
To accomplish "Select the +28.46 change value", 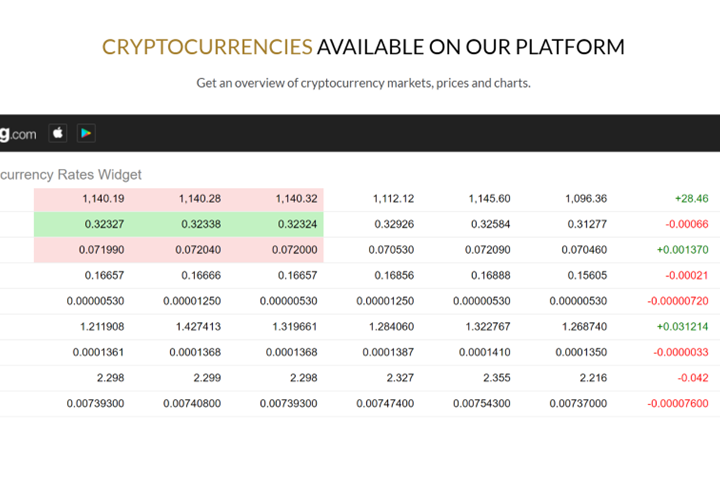I will click(x=691, y=199).
